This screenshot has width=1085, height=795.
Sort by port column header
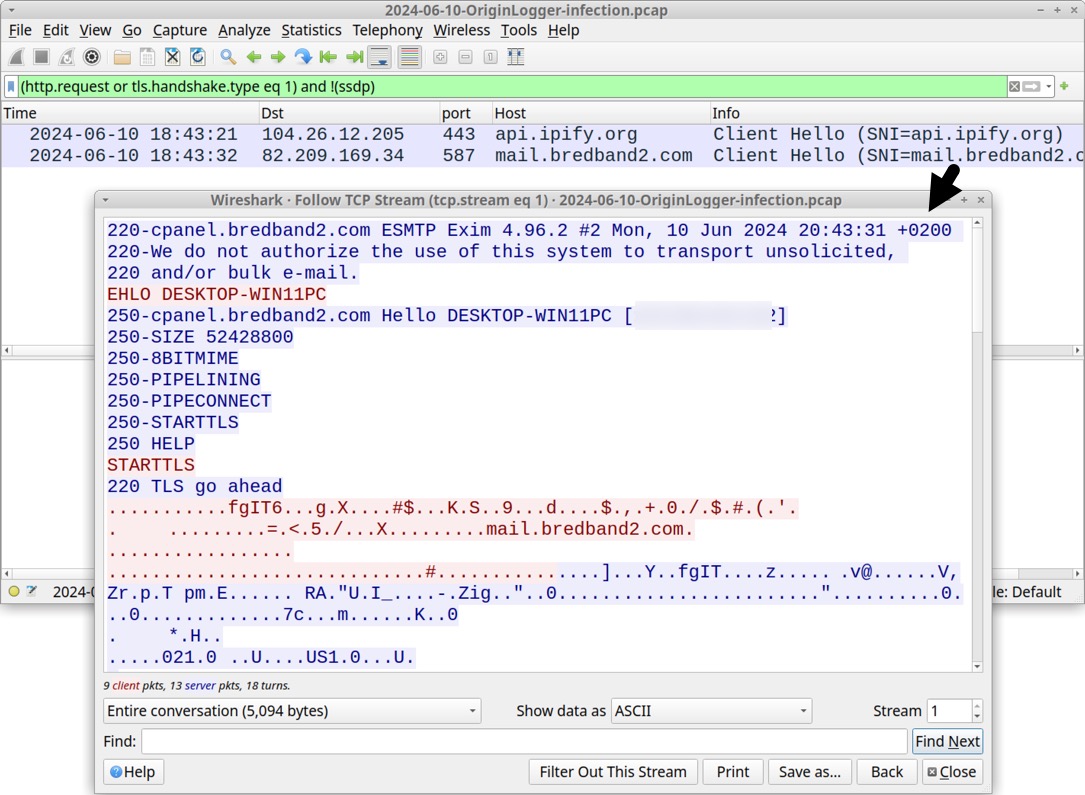(466, 113)
